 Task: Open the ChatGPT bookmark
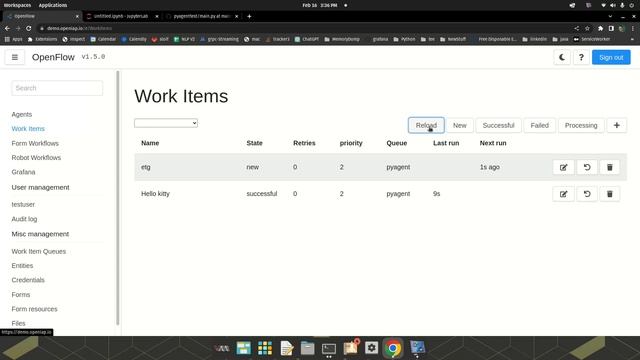(x=307, y=39)
